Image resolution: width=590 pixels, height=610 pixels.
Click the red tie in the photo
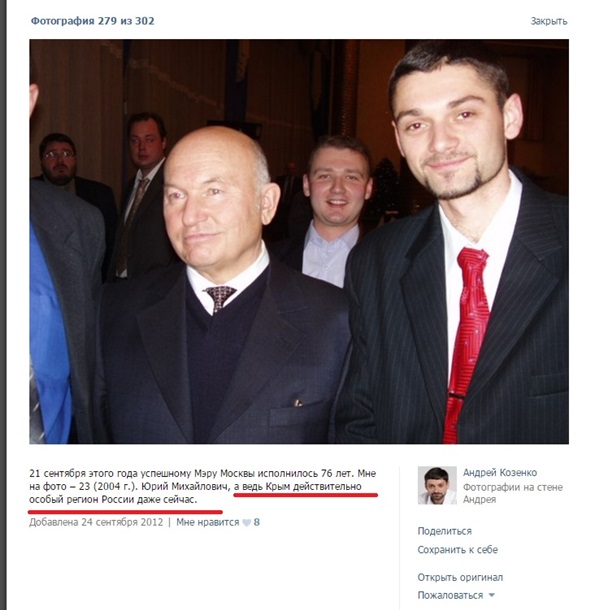(466, 342)
